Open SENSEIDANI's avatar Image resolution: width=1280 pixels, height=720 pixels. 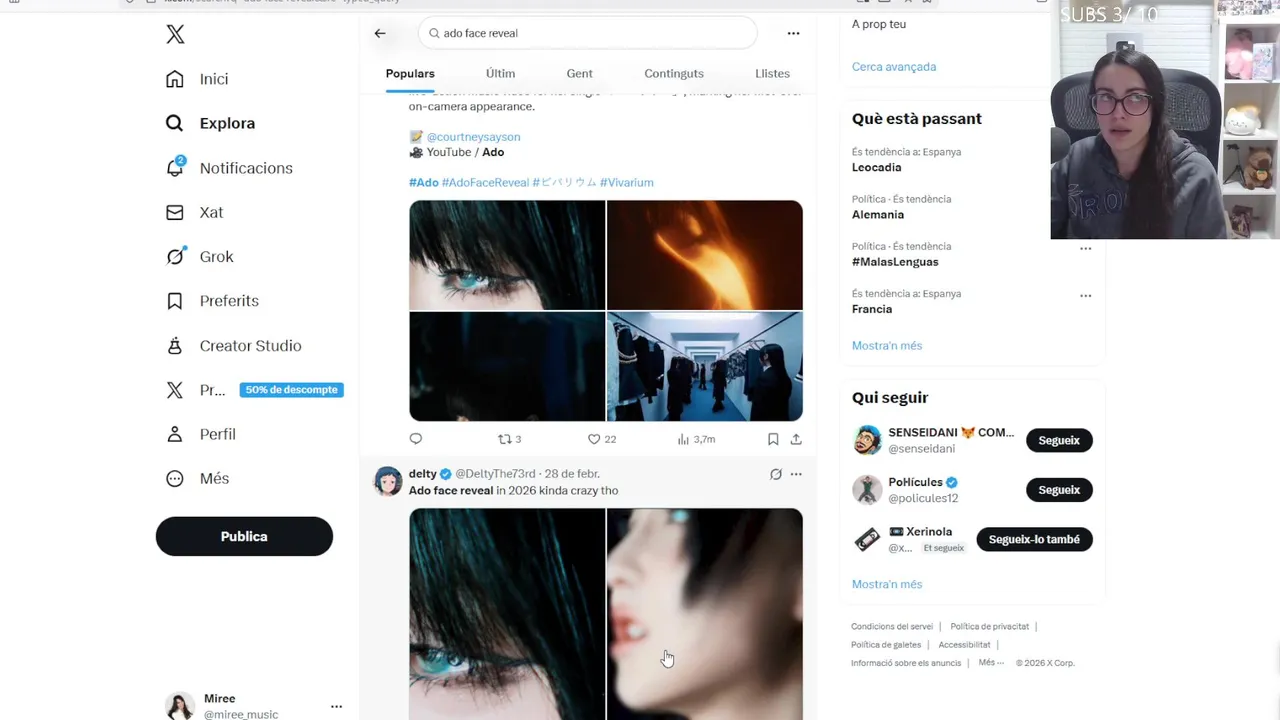[867, 441]
